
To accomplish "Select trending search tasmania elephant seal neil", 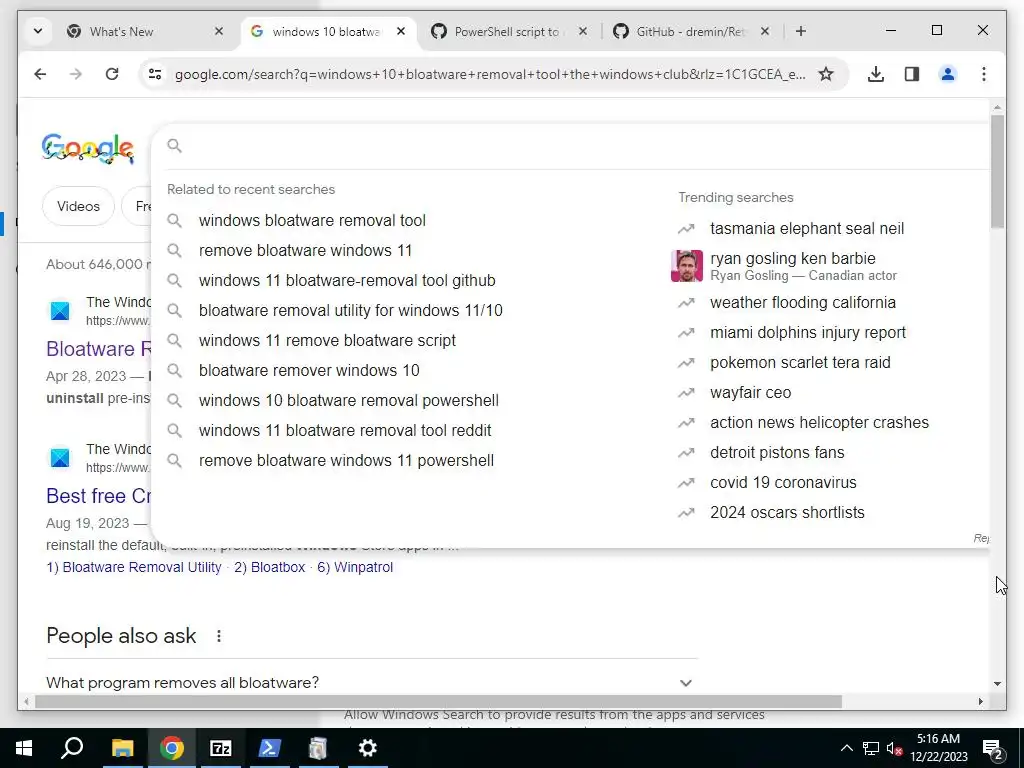I will [x=807, y=229].
